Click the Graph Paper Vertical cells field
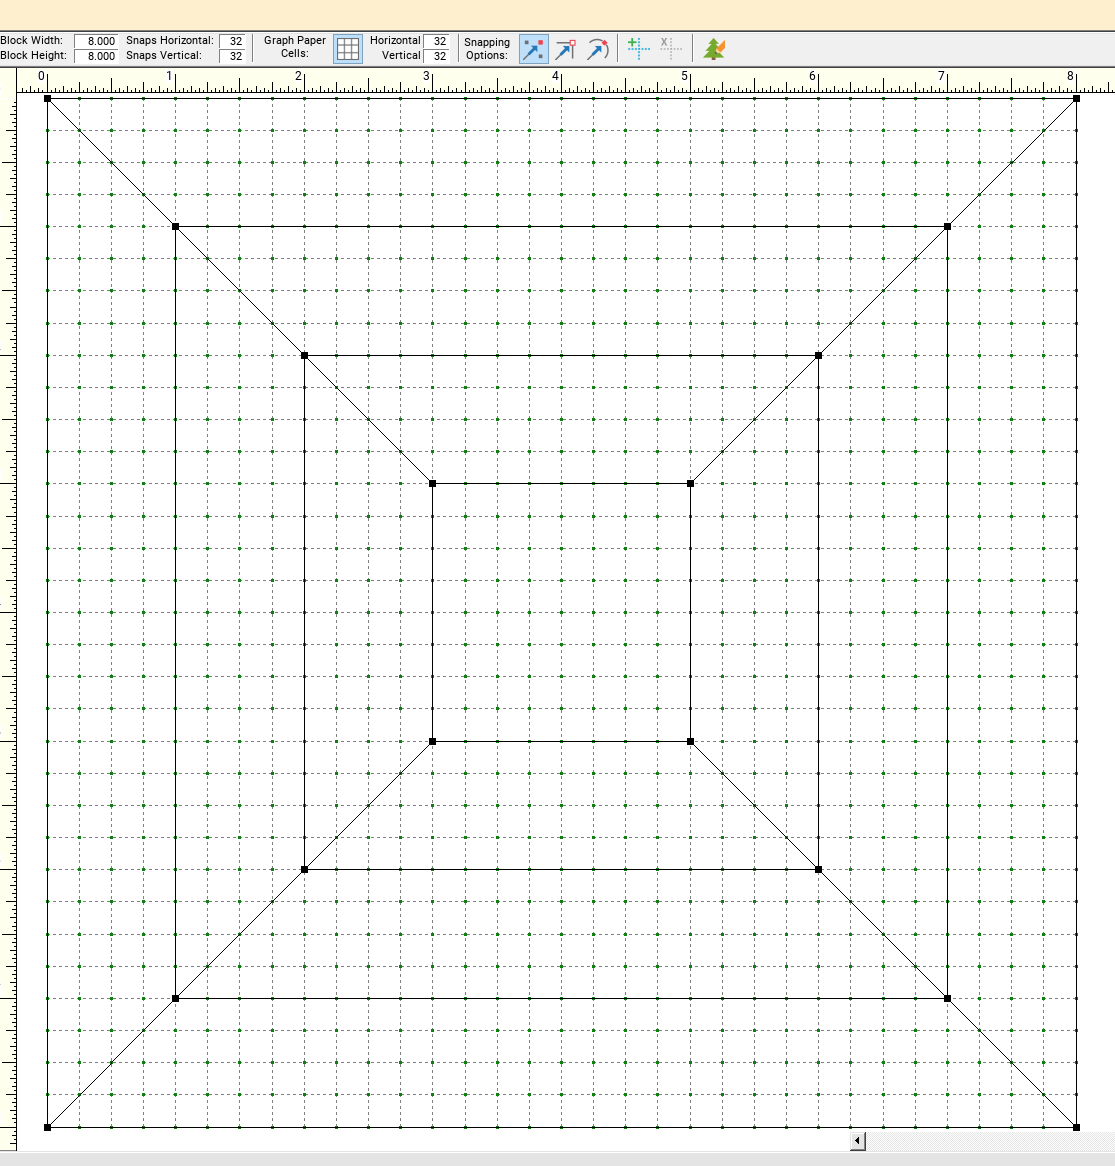 click(437, 56)
